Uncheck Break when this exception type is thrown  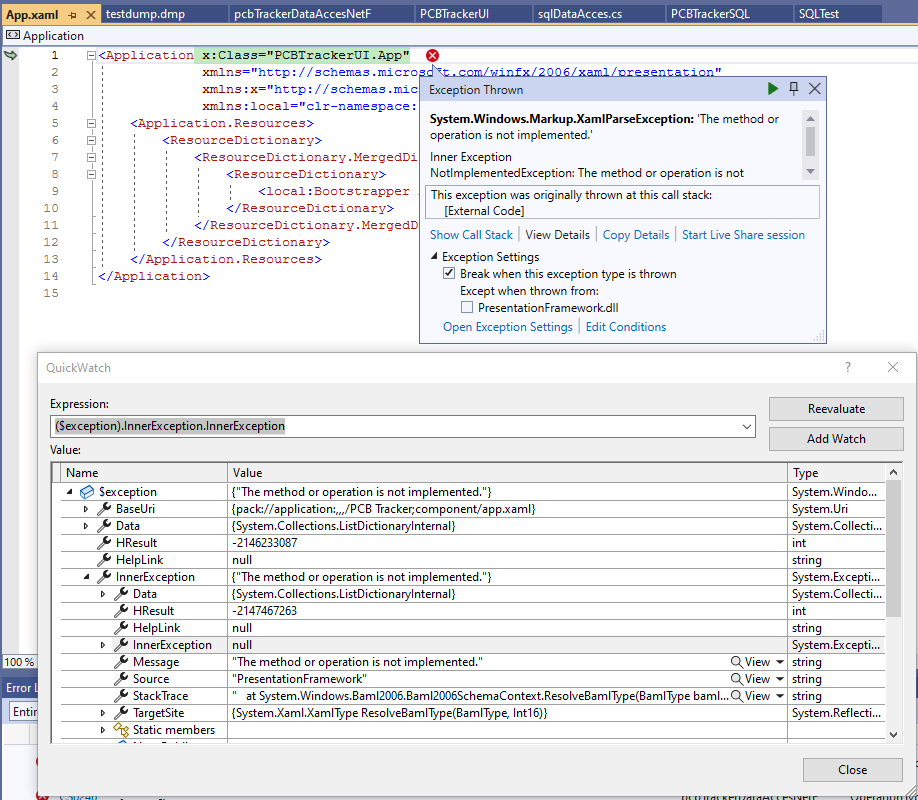click(450, 274)
